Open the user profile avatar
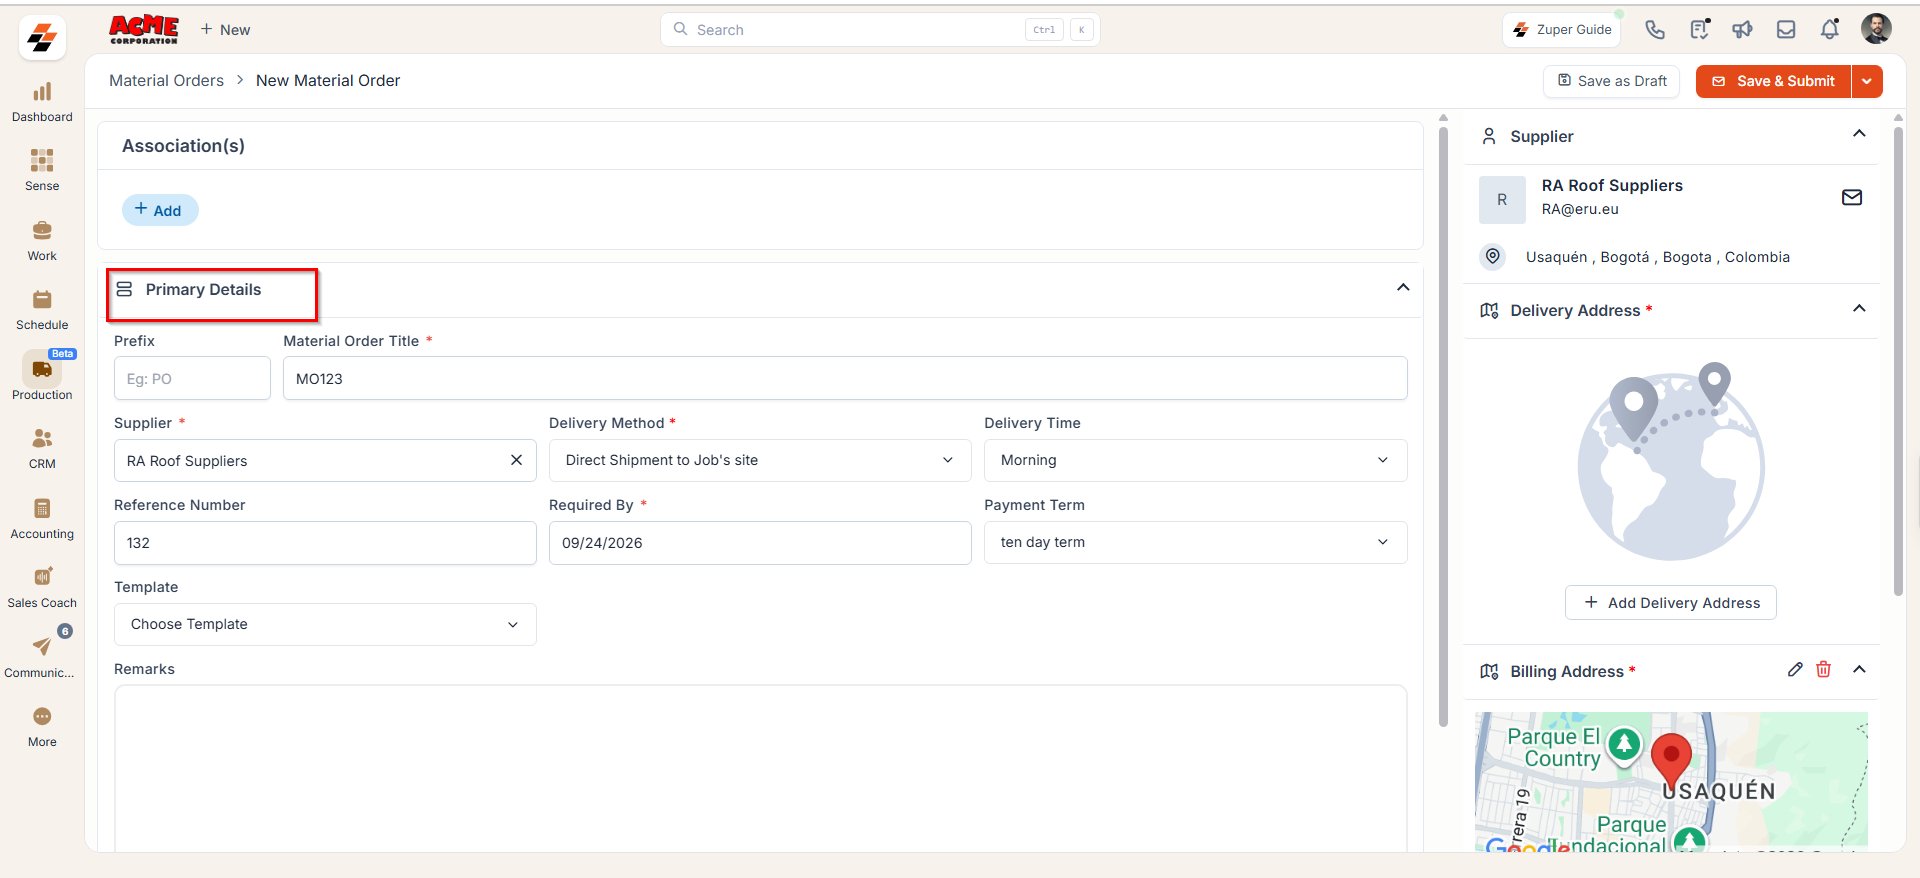1920x878 pixels. pyautogui.click(x=1876, y=29)
